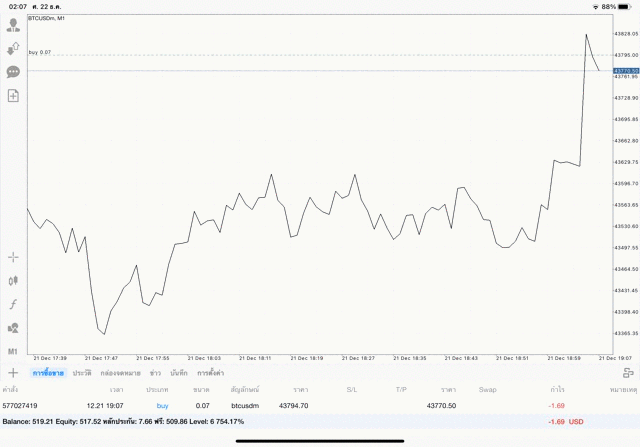
Task: Open the chat messages bubble icon
Action: pyautogui.click(x=13, y=72)
